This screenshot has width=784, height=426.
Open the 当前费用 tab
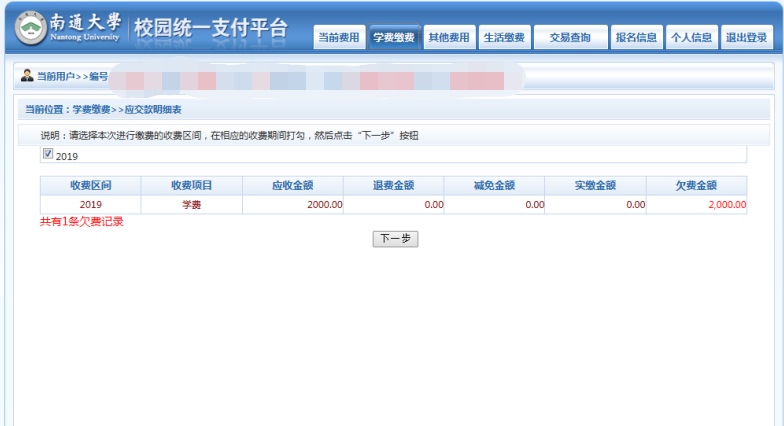click(339, 38)
